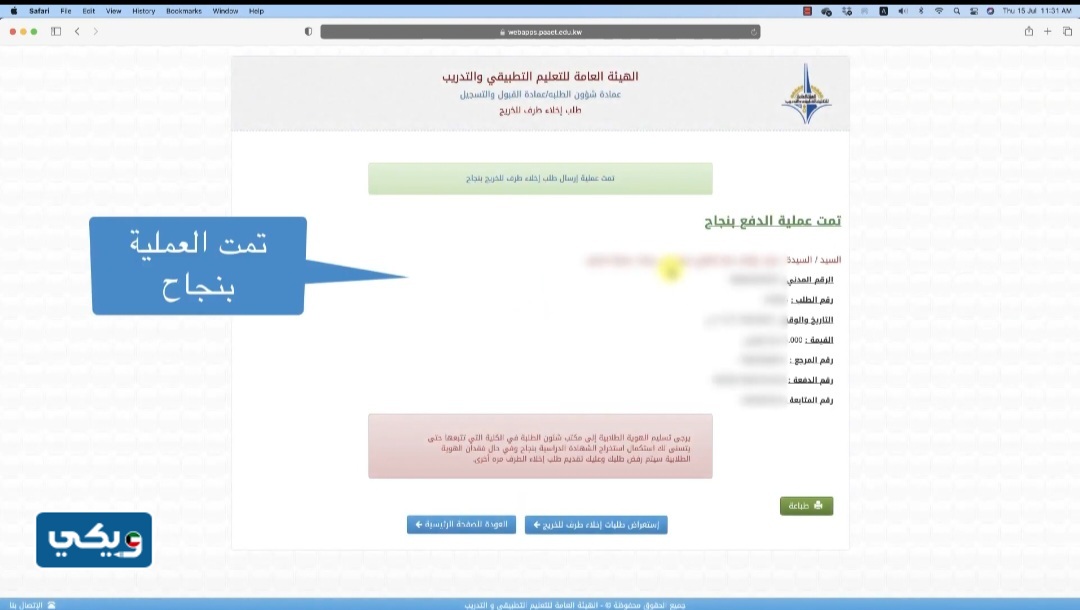Open a new tab with the plus icon
This screenshot has width=1080, height=610.
coord(1048,32)
